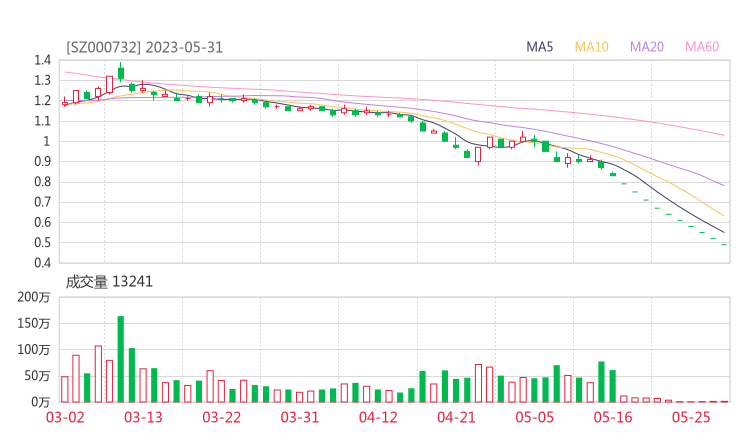Toggle the MA5 legend entry
The height and width of the screenshot is (440, 740).
pyautogui.click(x=540, y=46)
